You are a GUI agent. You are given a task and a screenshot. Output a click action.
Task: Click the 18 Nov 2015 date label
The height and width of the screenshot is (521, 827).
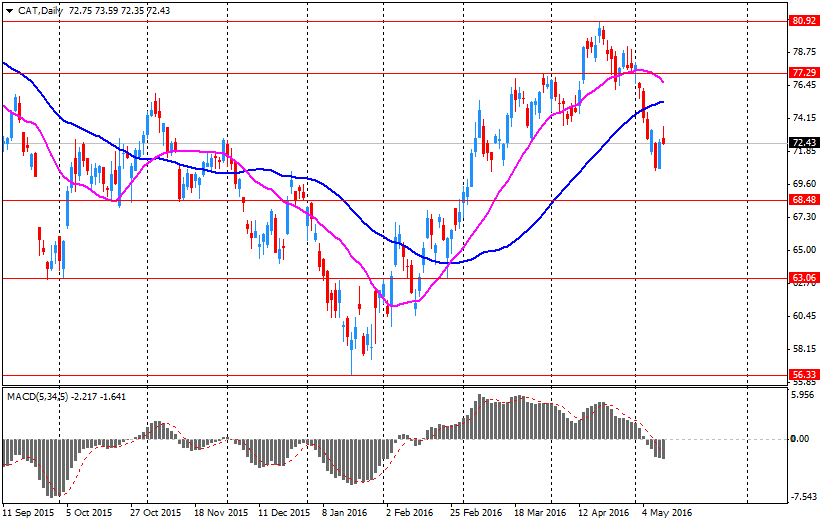click(x=222, y=513)
